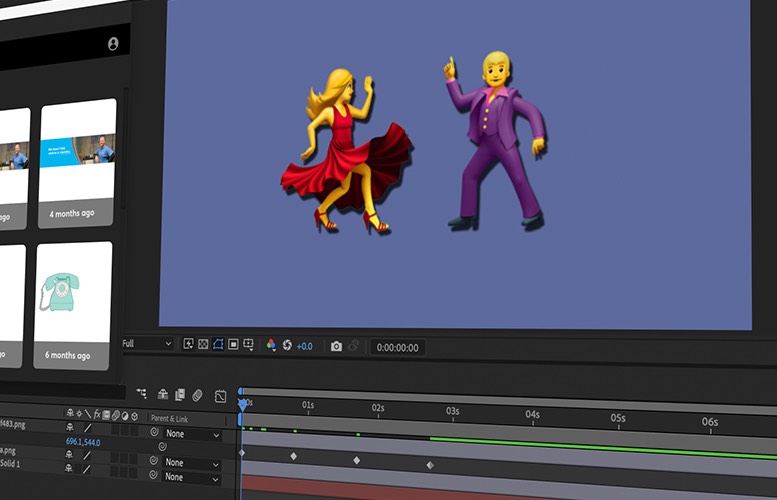The width and height of the screenshot is (777, 500).
Task: Click the 3D Layer cube column header
Action: pyautogui.click(x=134, y=416)
